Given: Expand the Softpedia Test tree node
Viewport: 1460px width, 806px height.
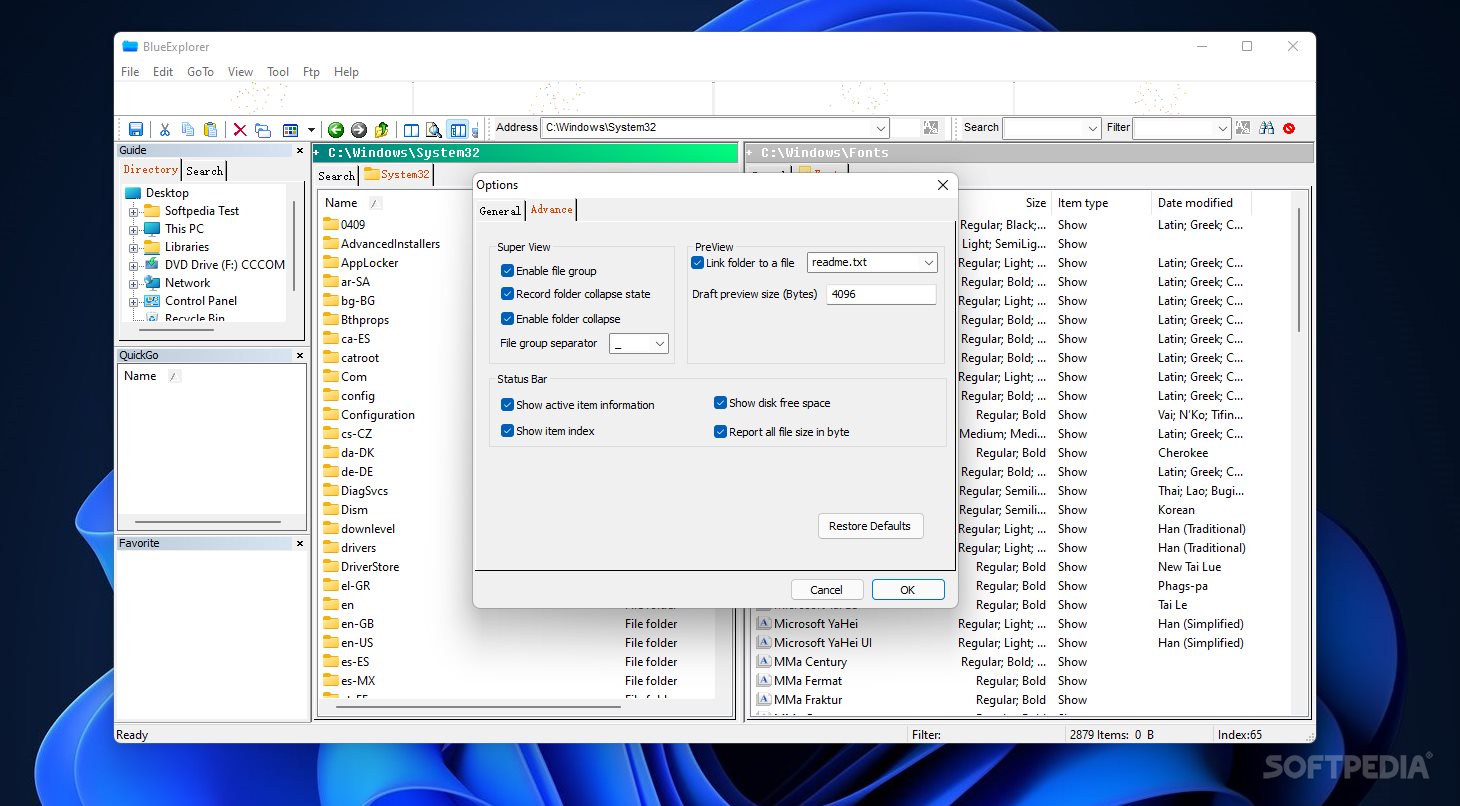Looking at the screenshot, I should [133, 212].
